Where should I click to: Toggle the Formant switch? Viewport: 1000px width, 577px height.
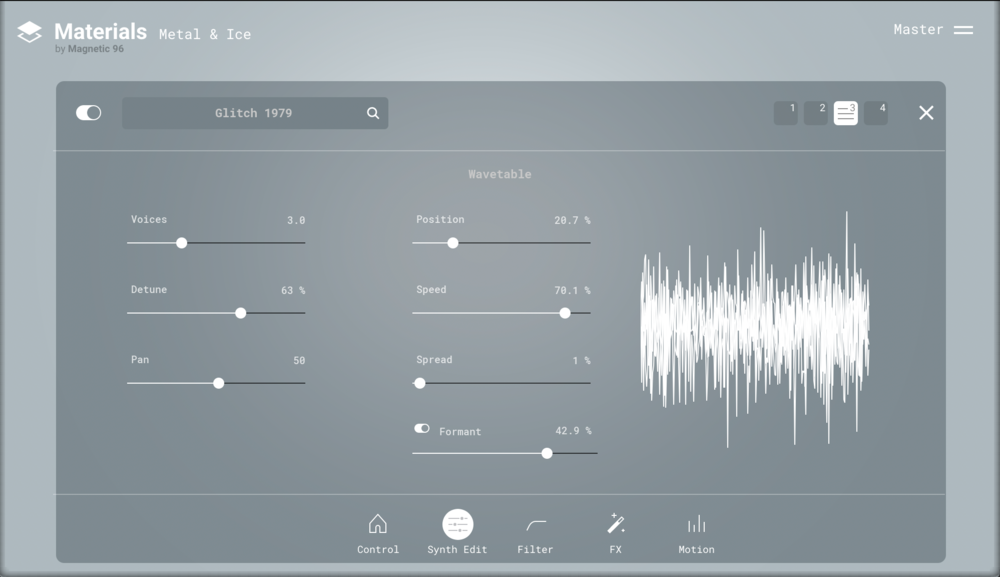pyautogui.click(x=422, y=428)
